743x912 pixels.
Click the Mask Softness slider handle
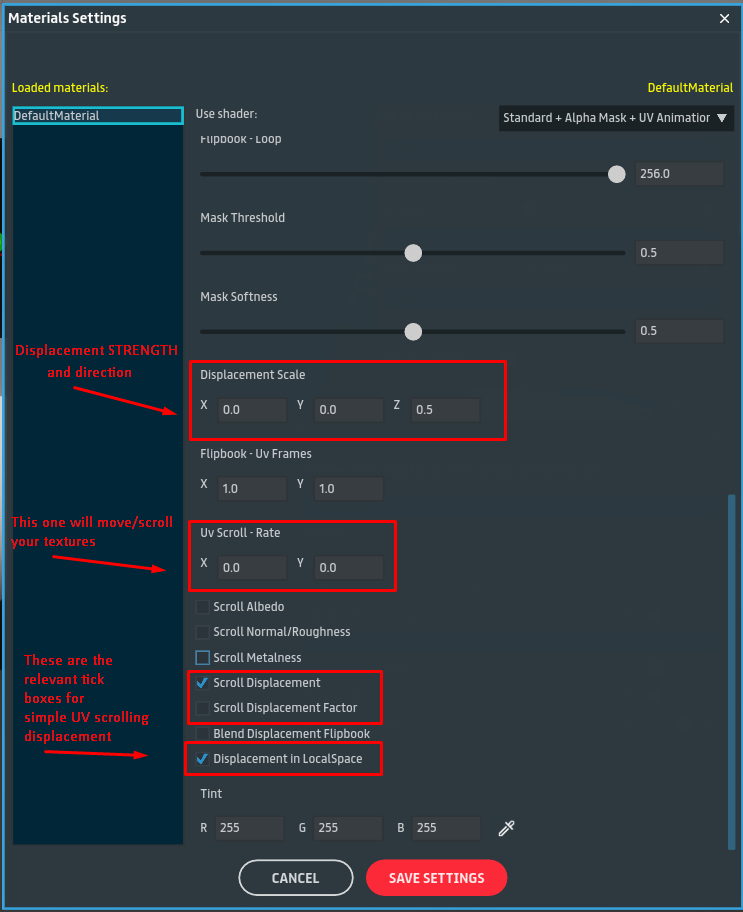413,331
